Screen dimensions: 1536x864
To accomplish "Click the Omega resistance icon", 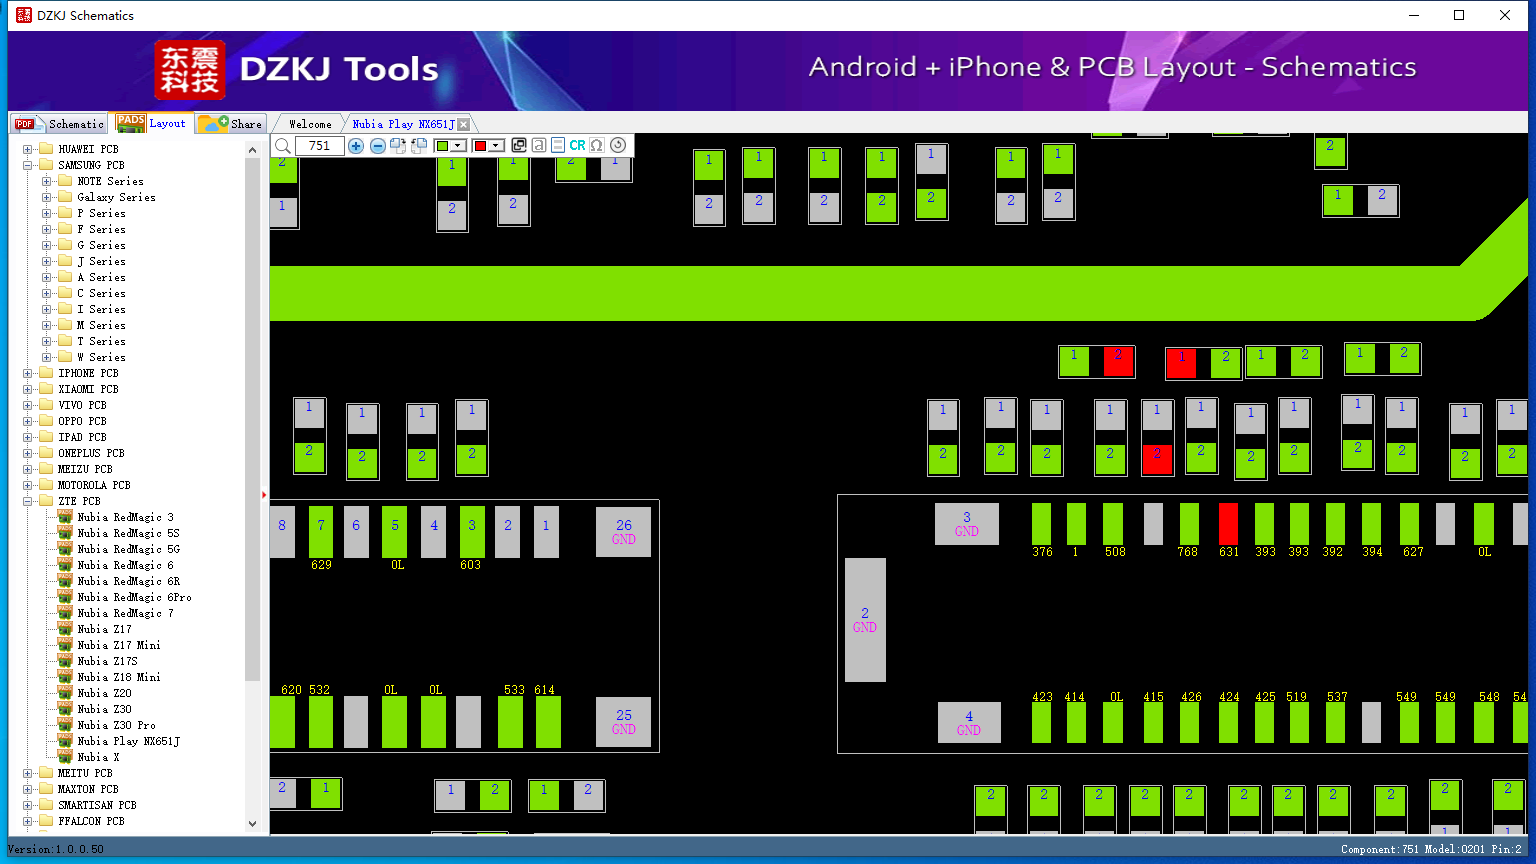I will (597, 146).
